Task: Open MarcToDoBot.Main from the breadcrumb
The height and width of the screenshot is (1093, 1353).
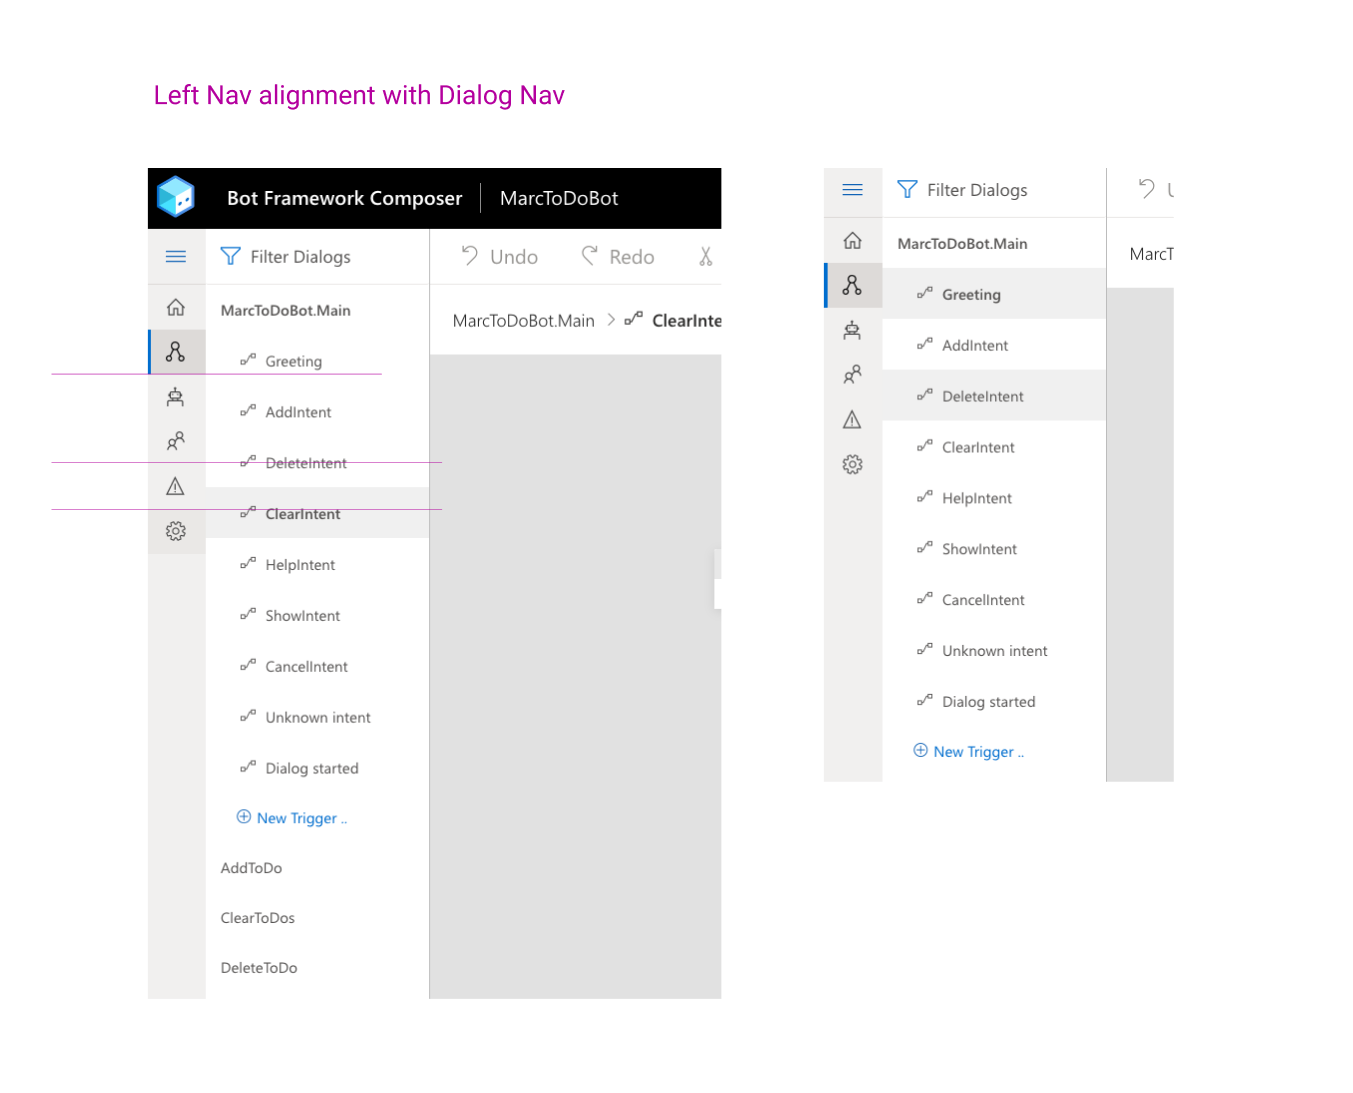Action: pyautogui.click(x=523, y=320)
